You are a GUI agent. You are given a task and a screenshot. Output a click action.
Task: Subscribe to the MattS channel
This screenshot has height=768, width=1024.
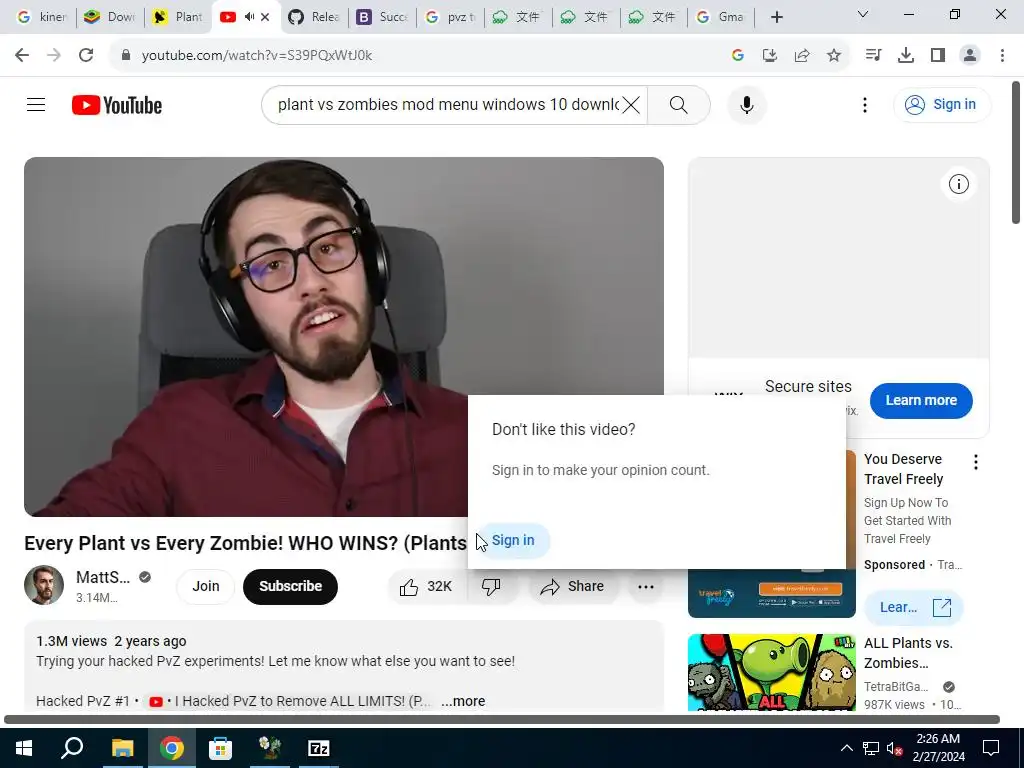point(290,586)
